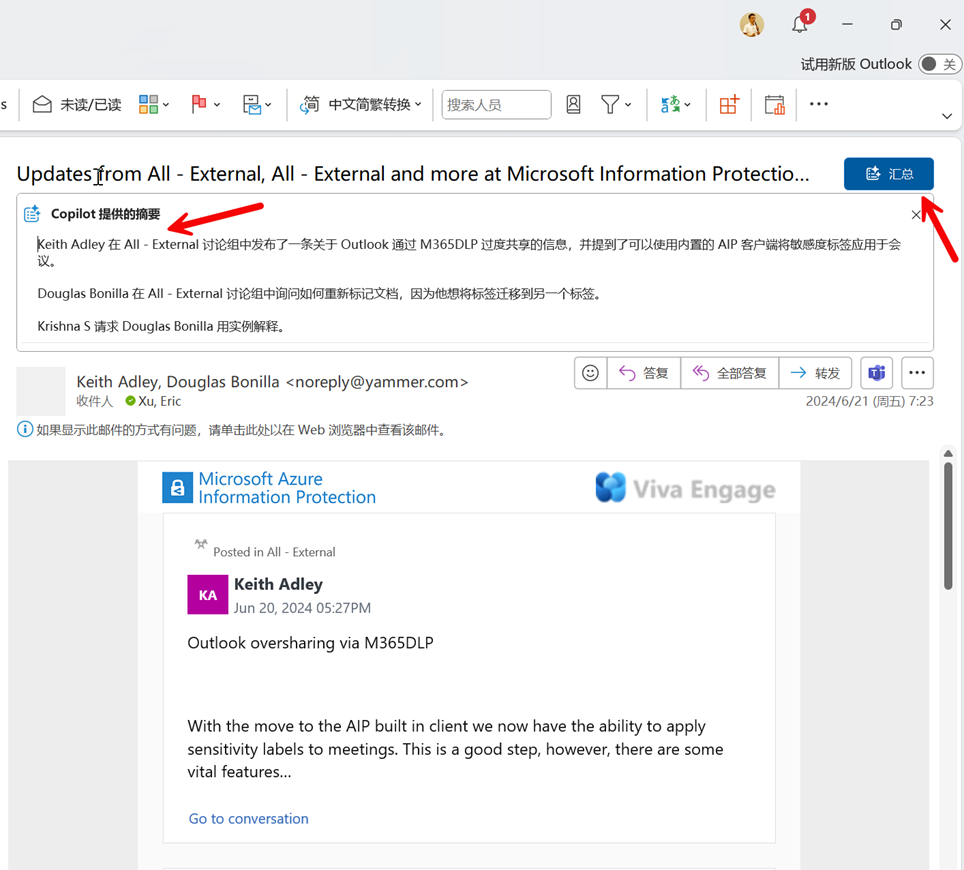Expand the move-to-folder dropdown arrow
The image size is (964, 870).
click(x=268, y=105)
